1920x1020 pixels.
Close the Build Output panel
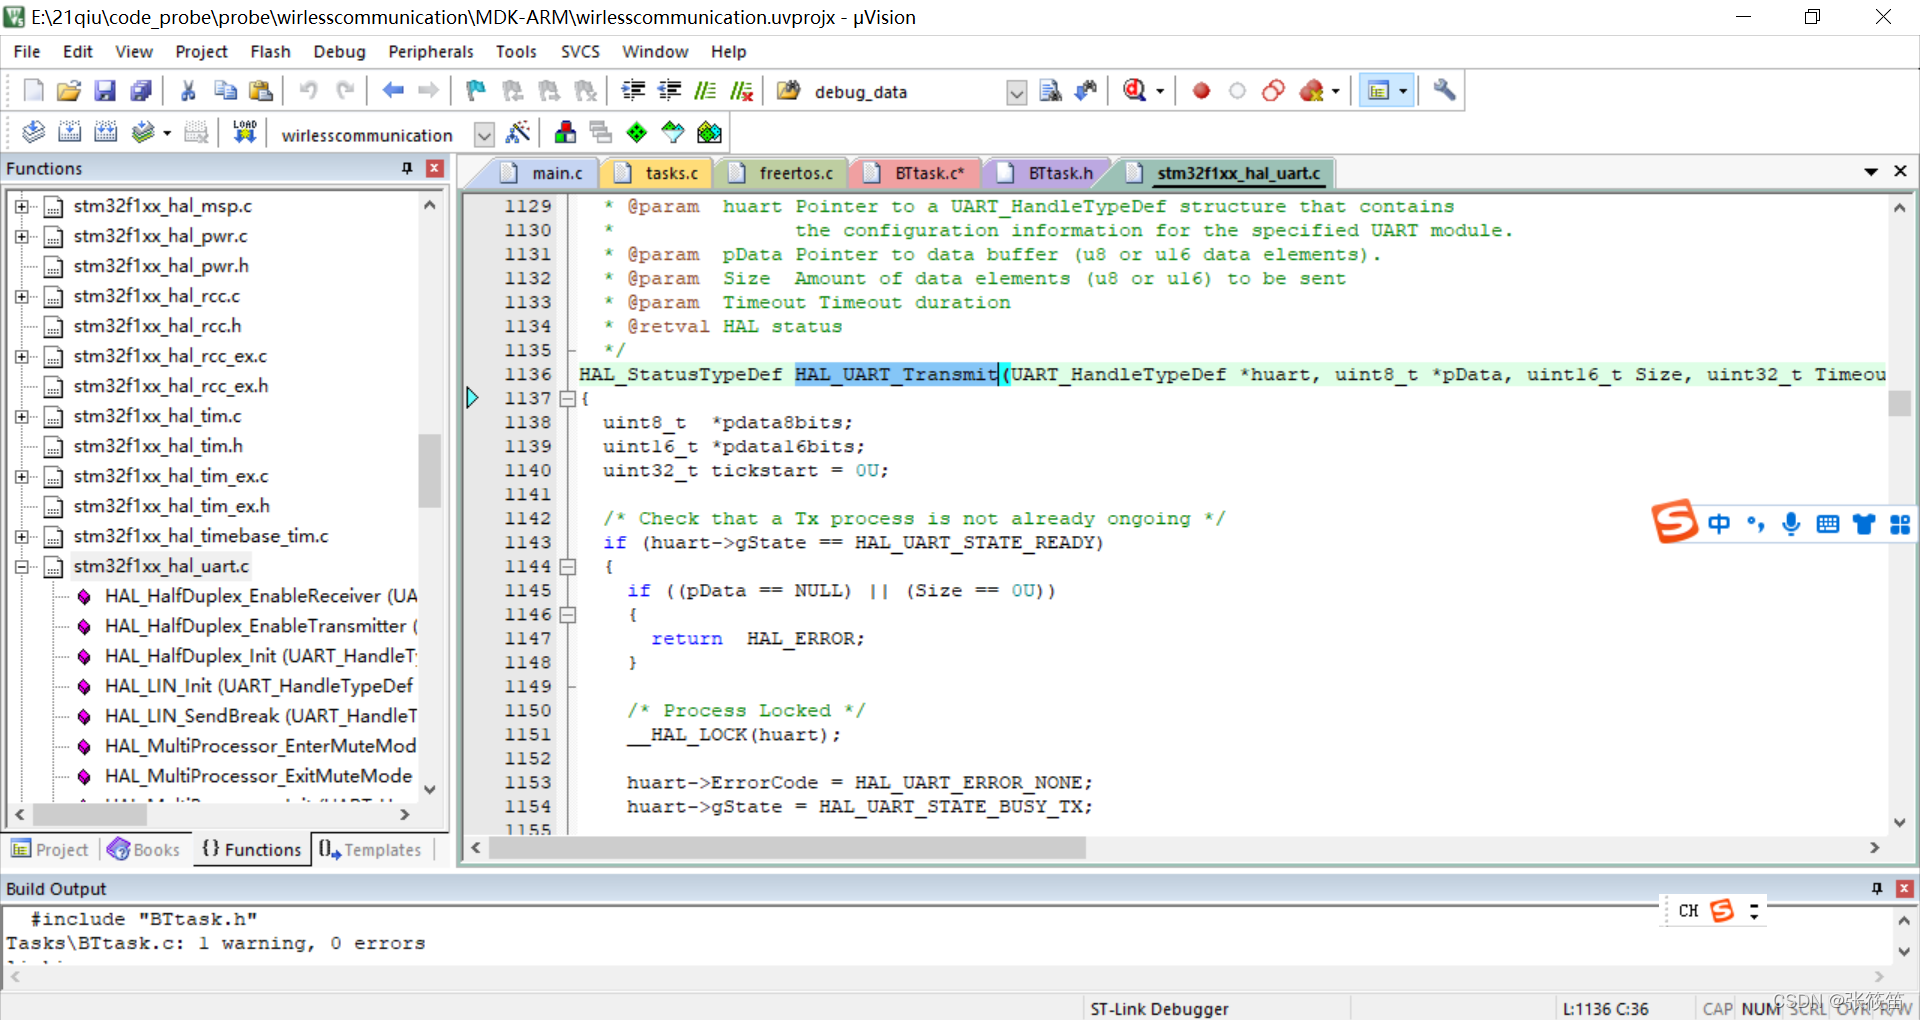pyautogui.click(x=1905, y=888)
